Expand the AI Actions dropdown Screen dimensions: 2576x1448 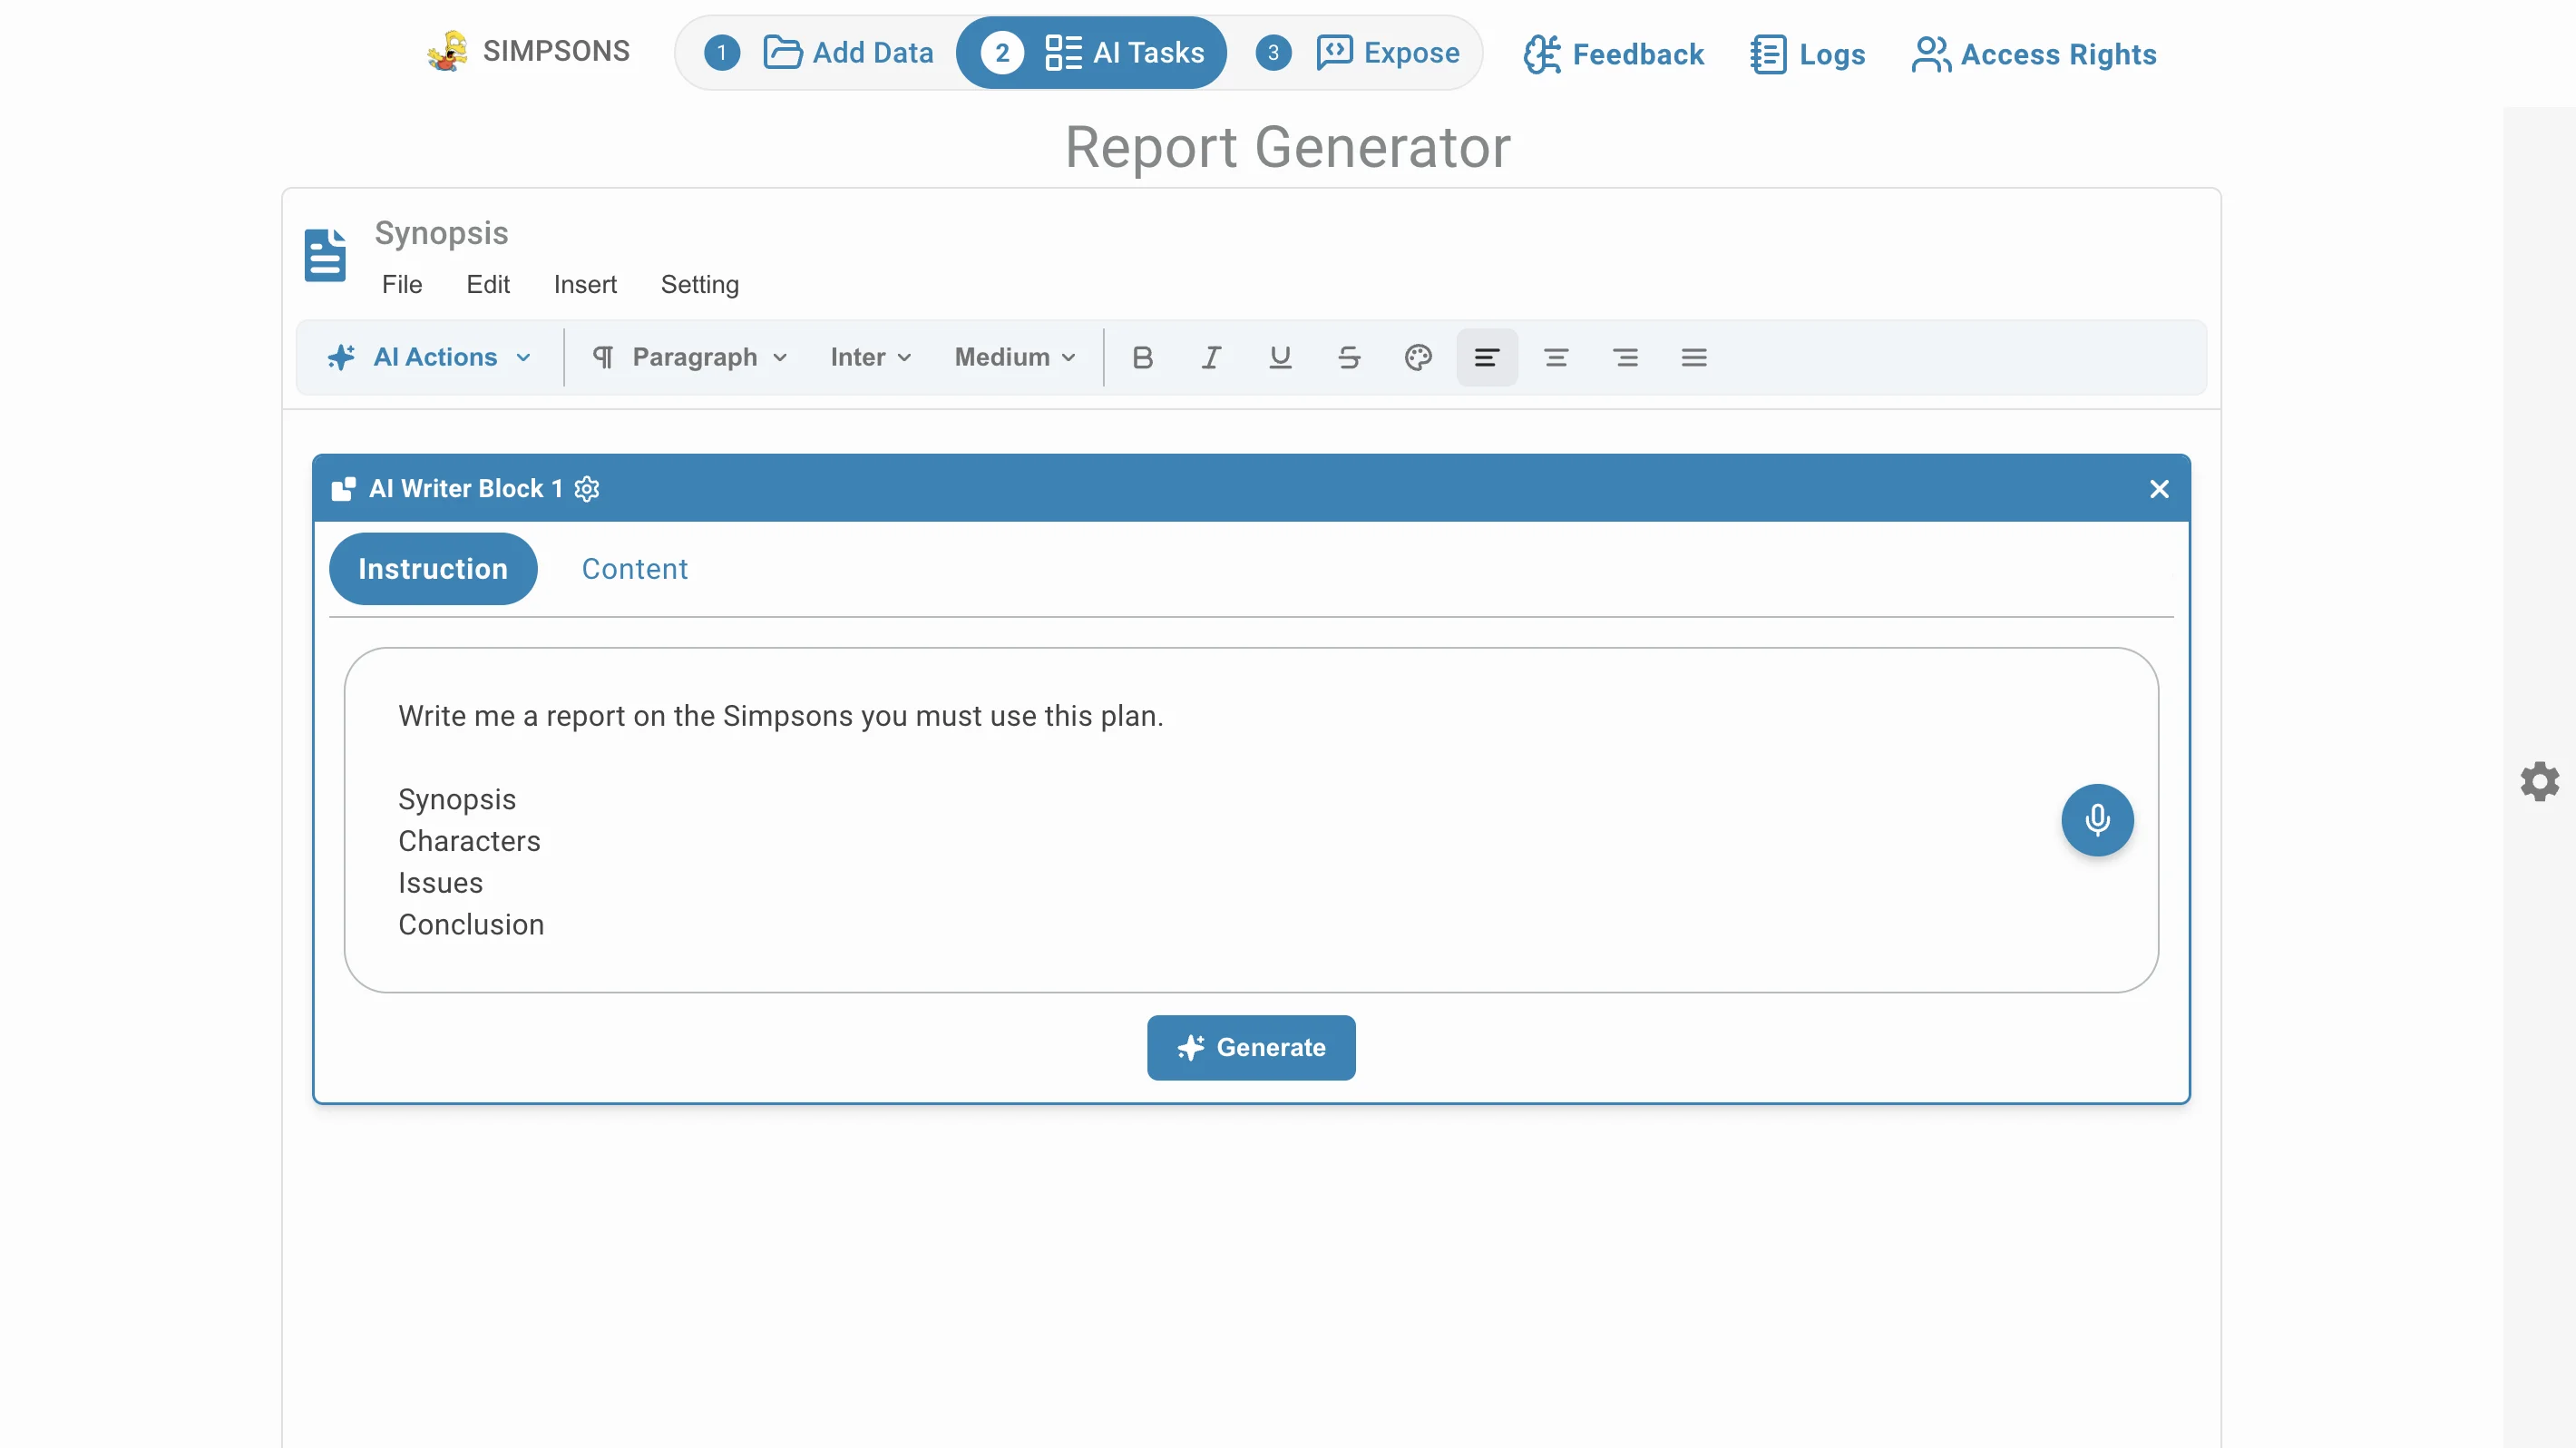430,358
